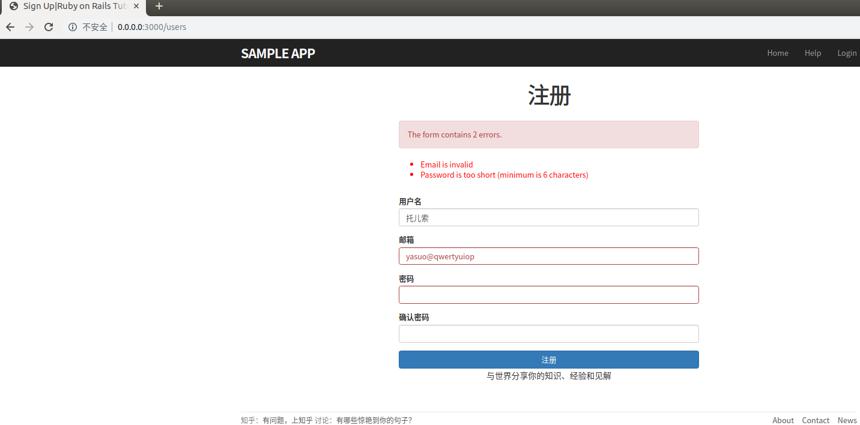This screenshot has width=860, height=425.
Task: Open the Contact footer link
Action: tap(815, 420)
